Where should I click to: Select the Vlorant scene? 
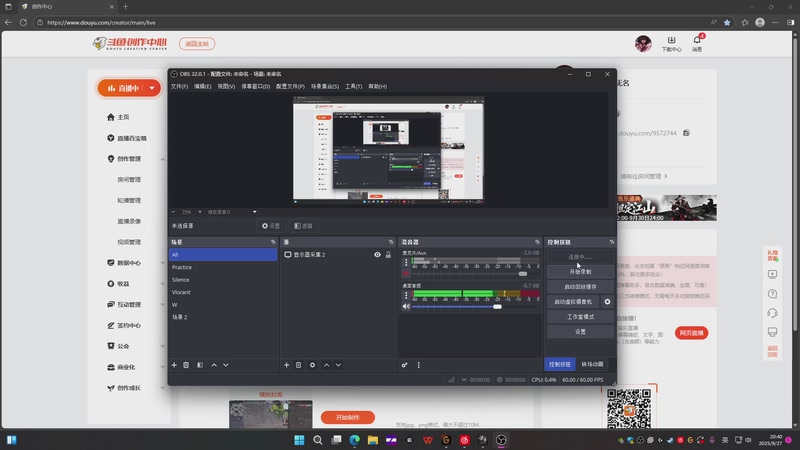click(223, 292)
